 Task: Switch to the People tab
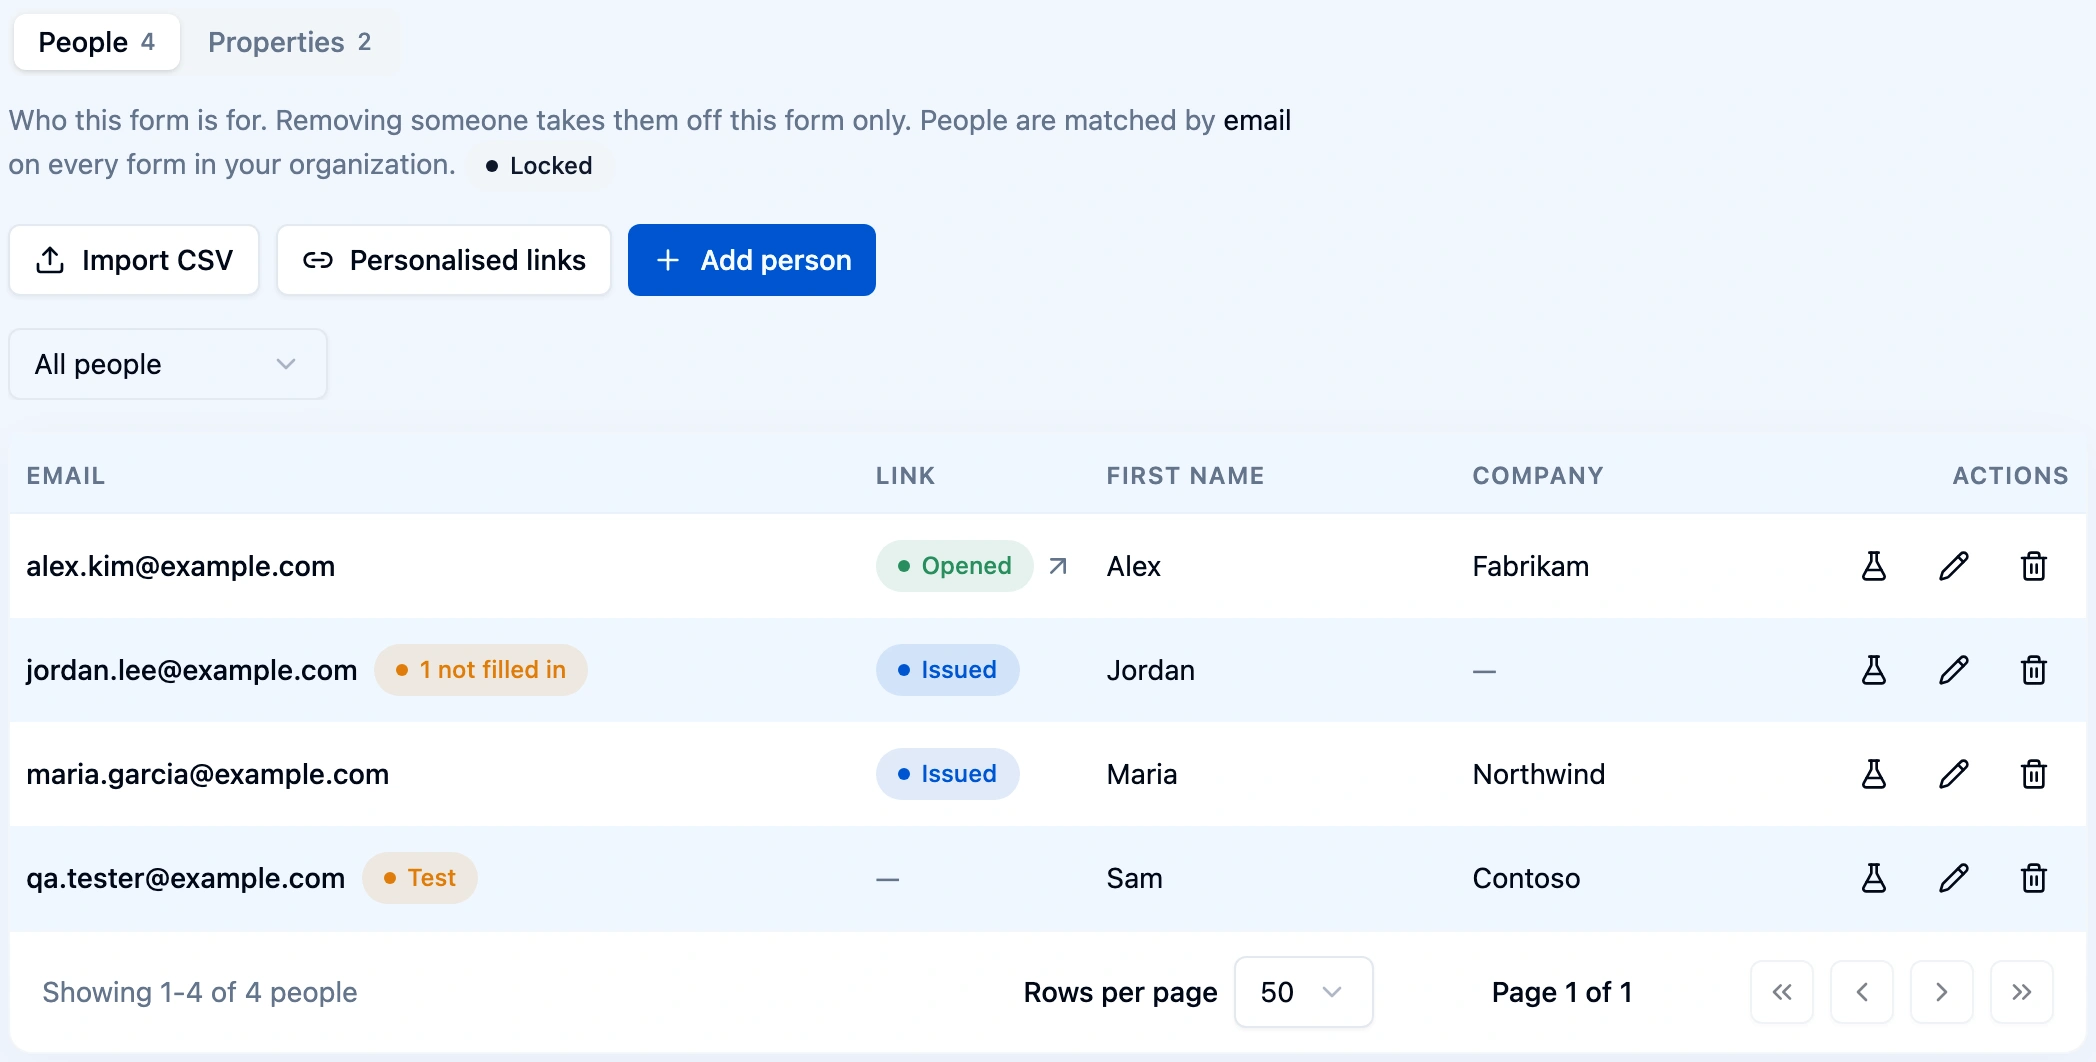tap(97, 42)
